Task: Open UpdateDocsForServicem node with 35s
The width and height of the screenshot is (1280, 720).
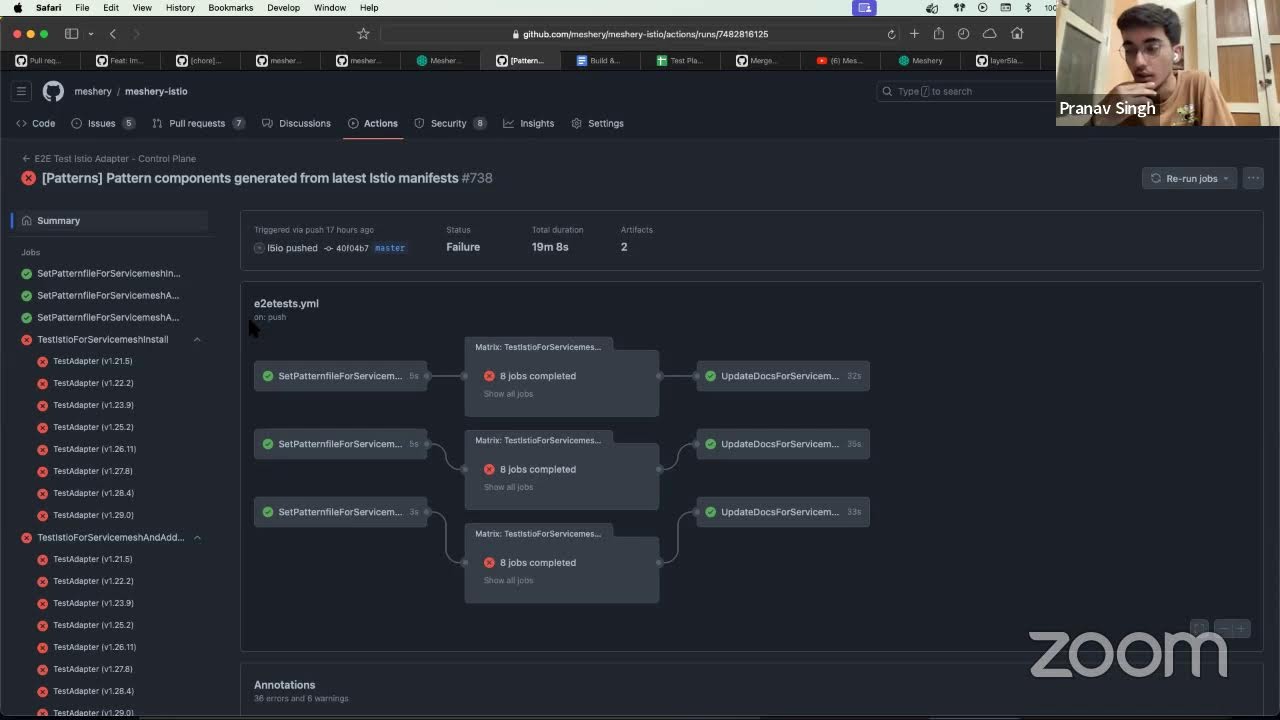Action: [783, 444]
